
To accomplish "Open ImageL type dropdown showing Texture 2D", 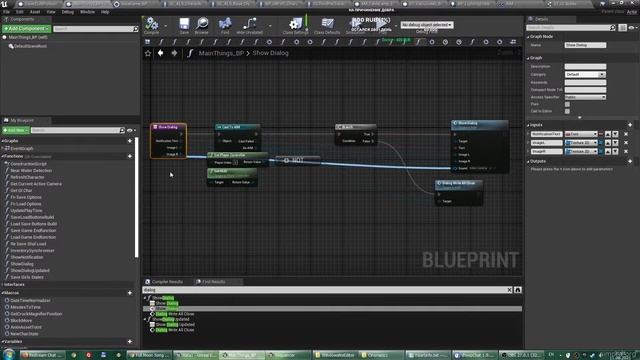I will click(581, 143).
